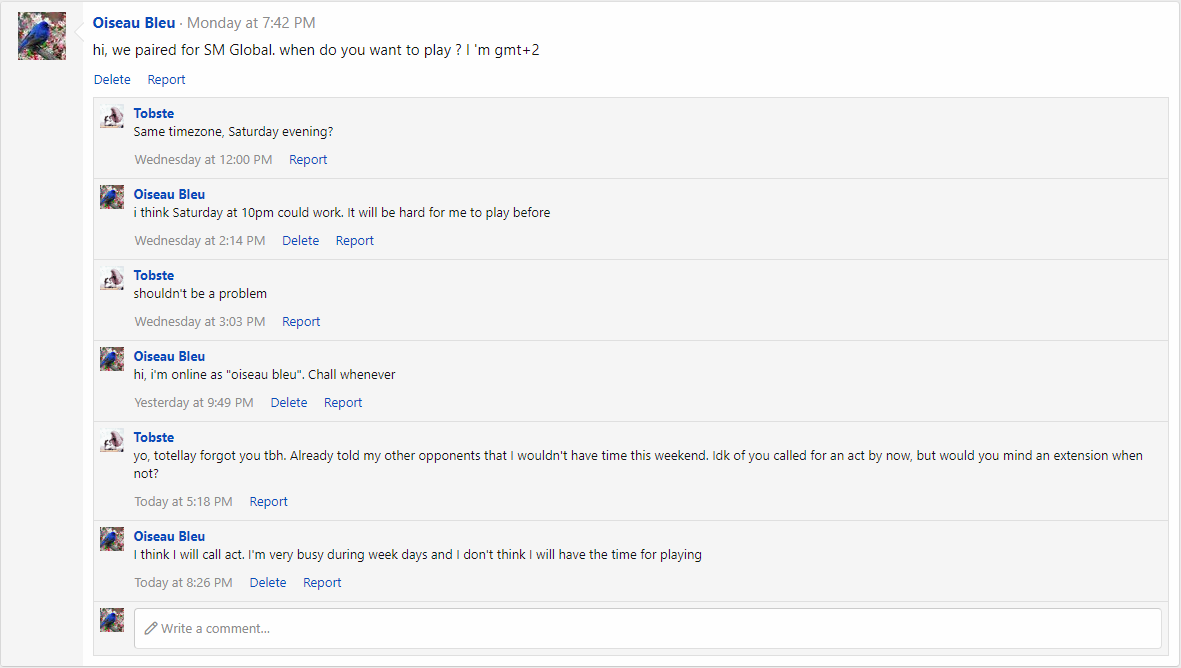Viewport: 1181px width, 668px height.
Task: Delete the main profile post
Action: click(112, 80)
